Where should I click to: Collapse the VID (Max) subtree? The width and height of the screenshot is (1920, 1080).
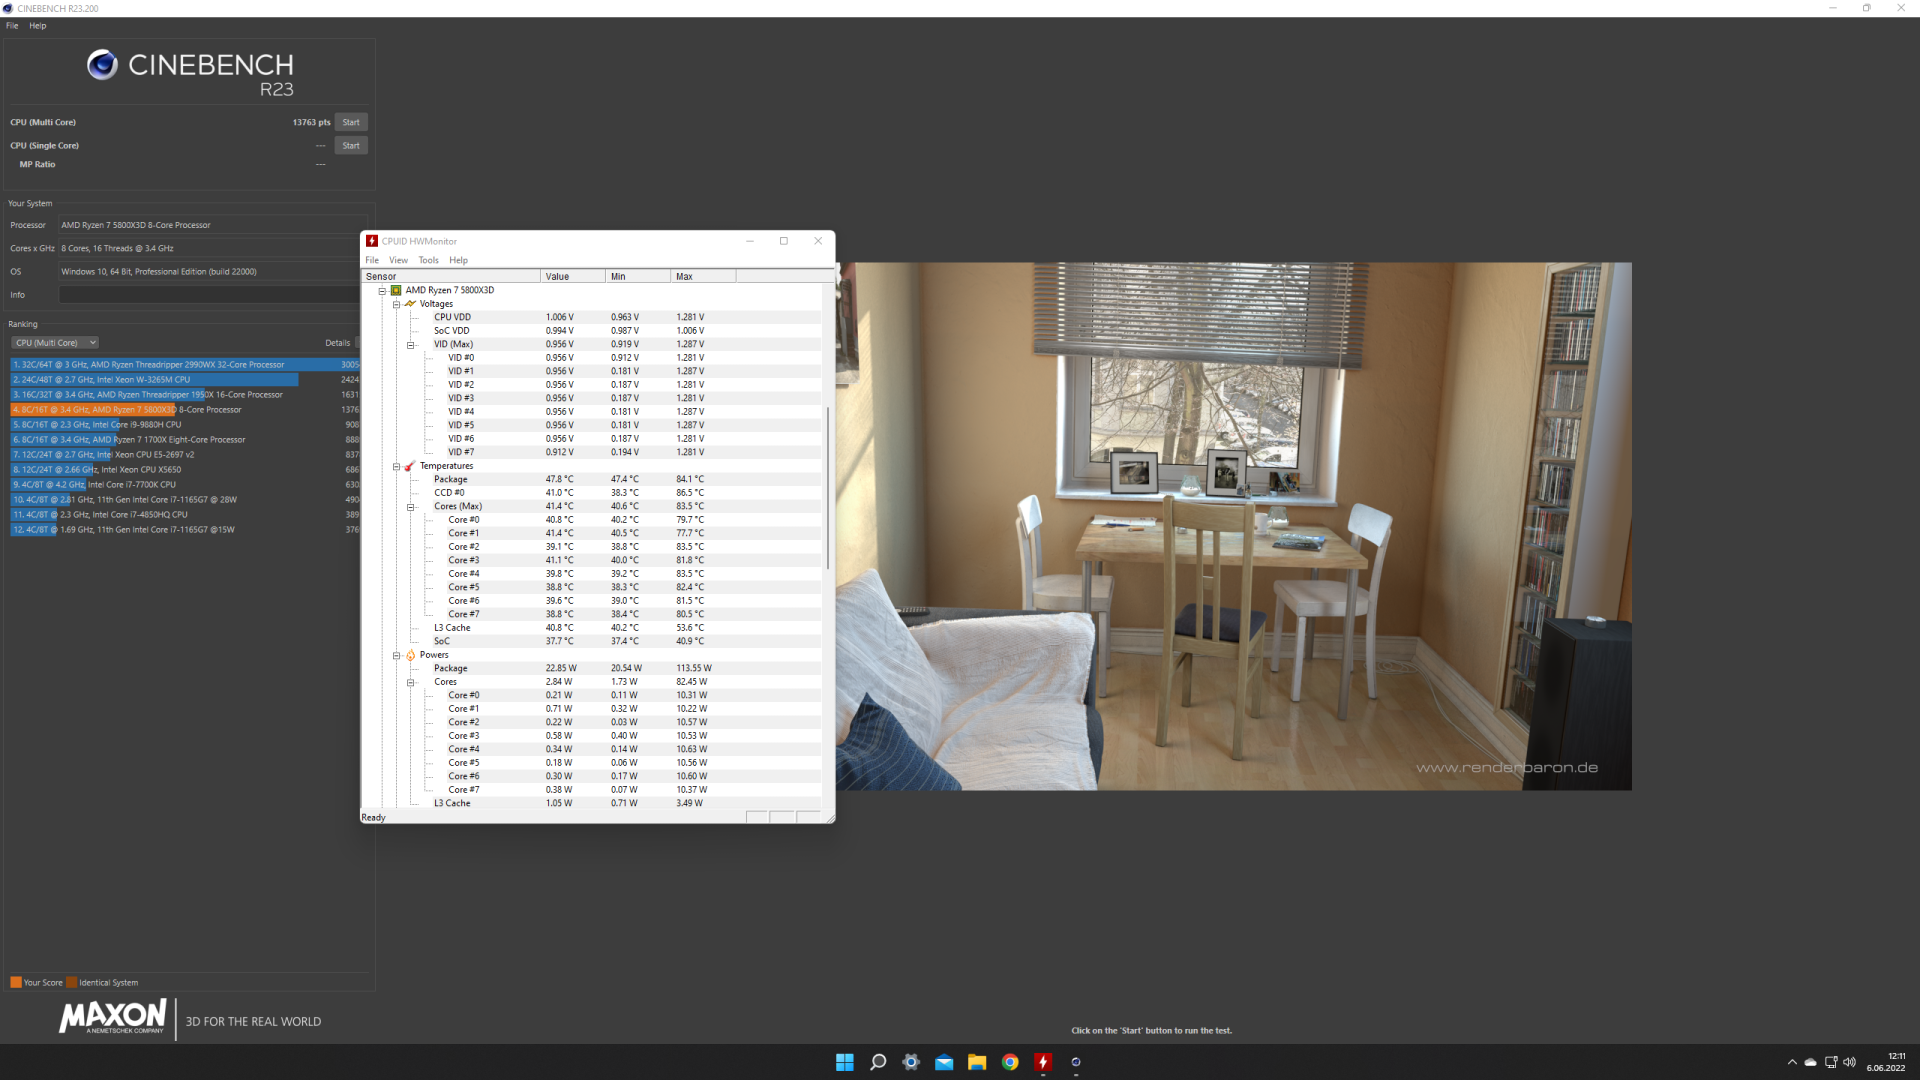point(410,345)
